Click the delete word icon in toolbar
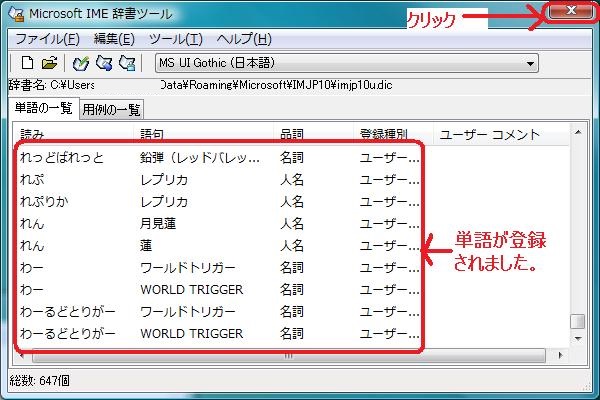The width and height of the screenshot is (600, 400). coord(127,63)
